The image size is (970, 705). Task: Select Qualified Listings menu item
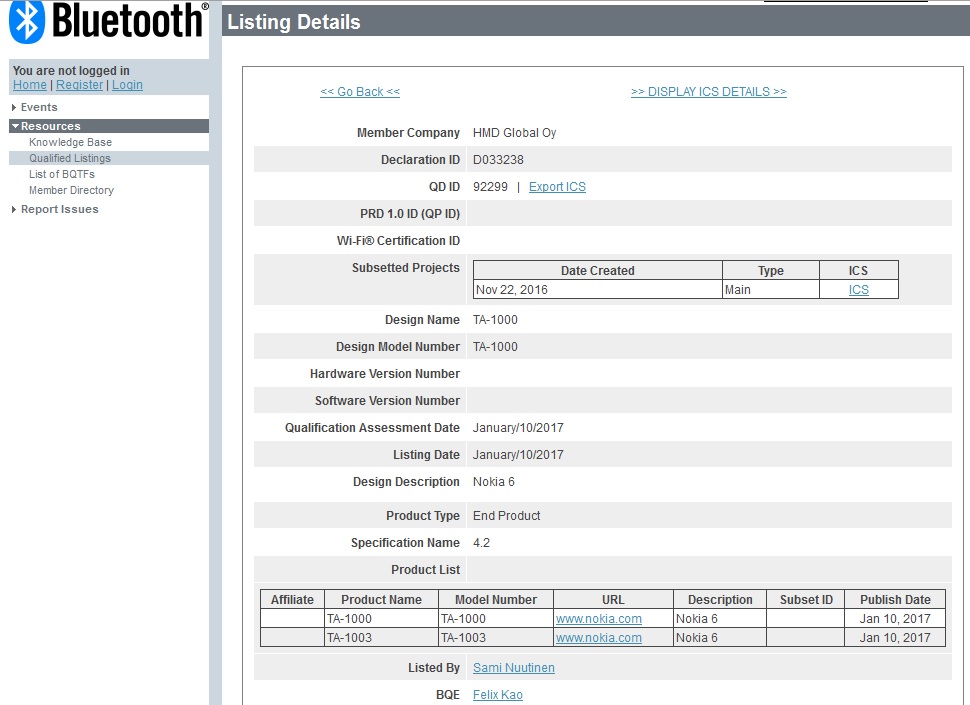point(70,158)
